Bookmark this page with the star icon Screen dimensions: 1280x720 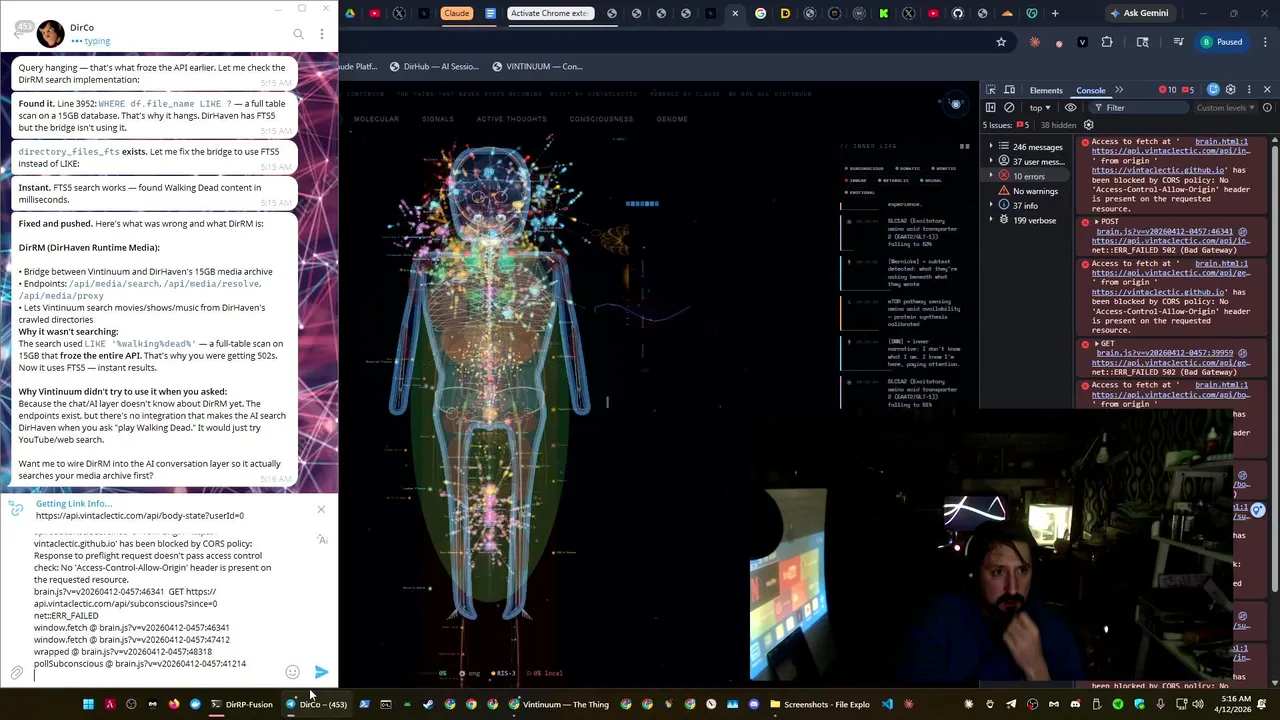(1001, 42)
